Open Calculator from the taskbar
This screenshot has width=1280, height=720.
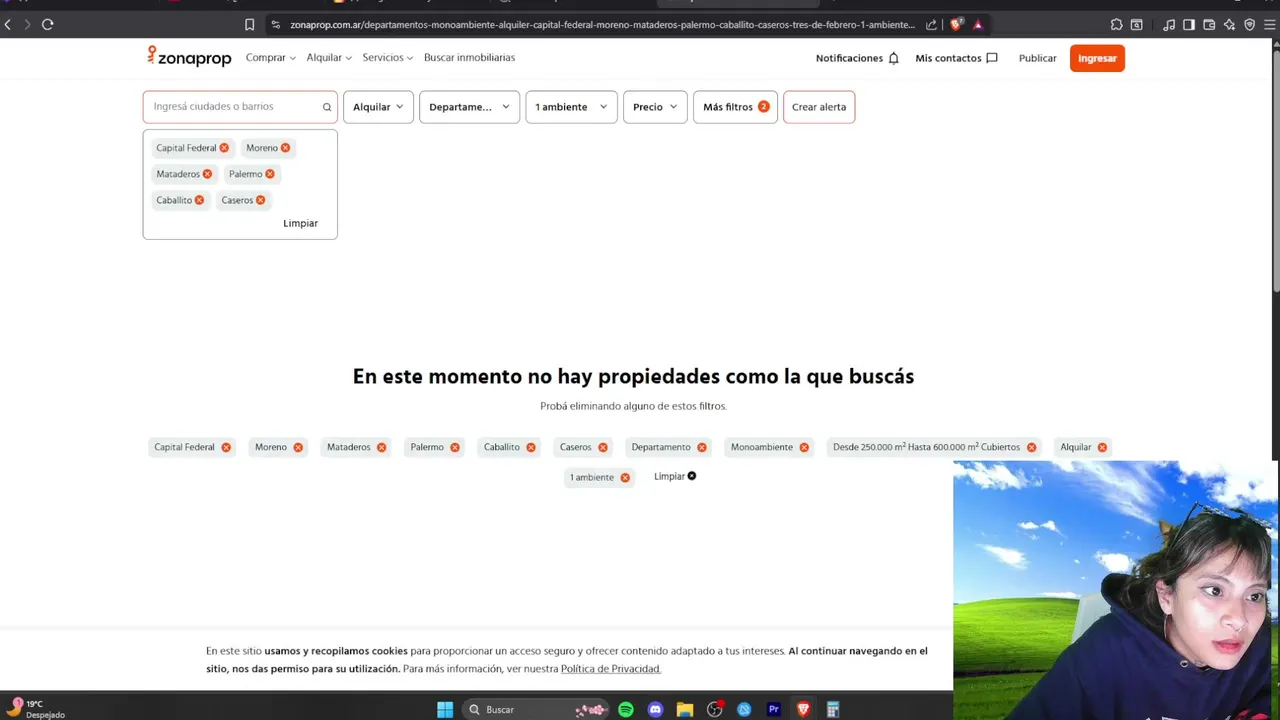coord(832,709)
